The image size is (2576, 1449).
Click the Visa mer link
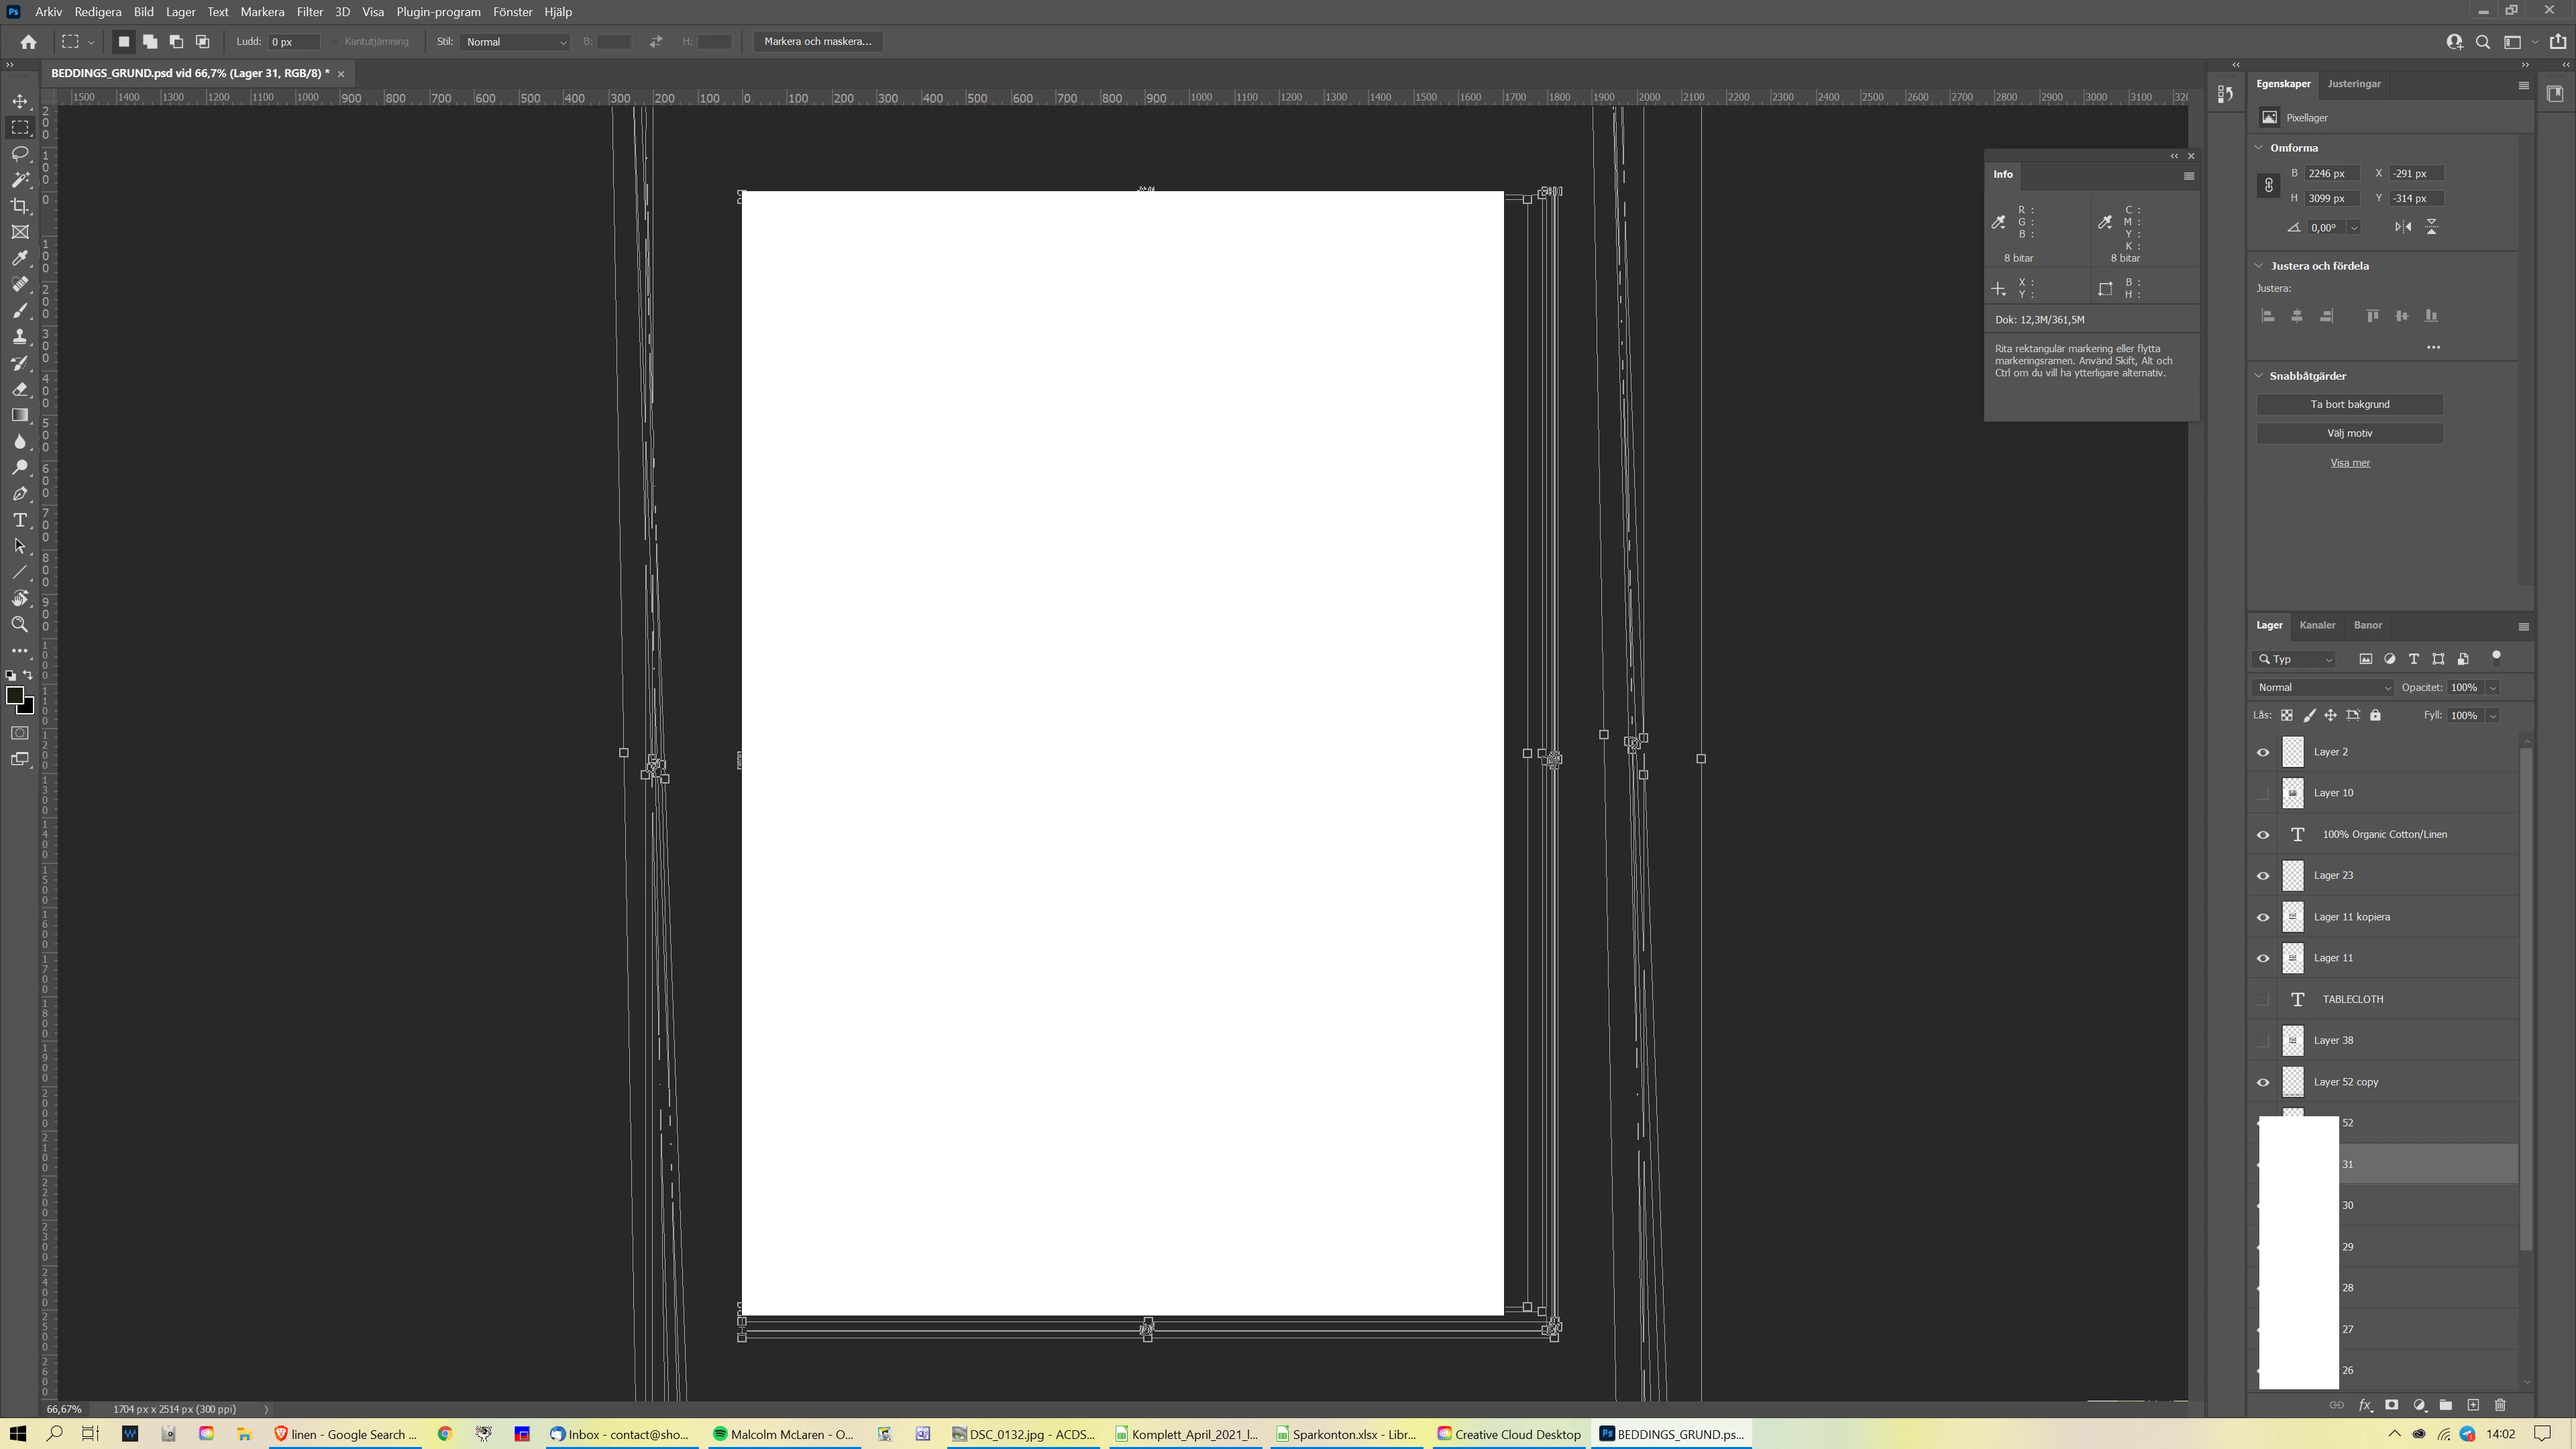(x=2349, y=463)
